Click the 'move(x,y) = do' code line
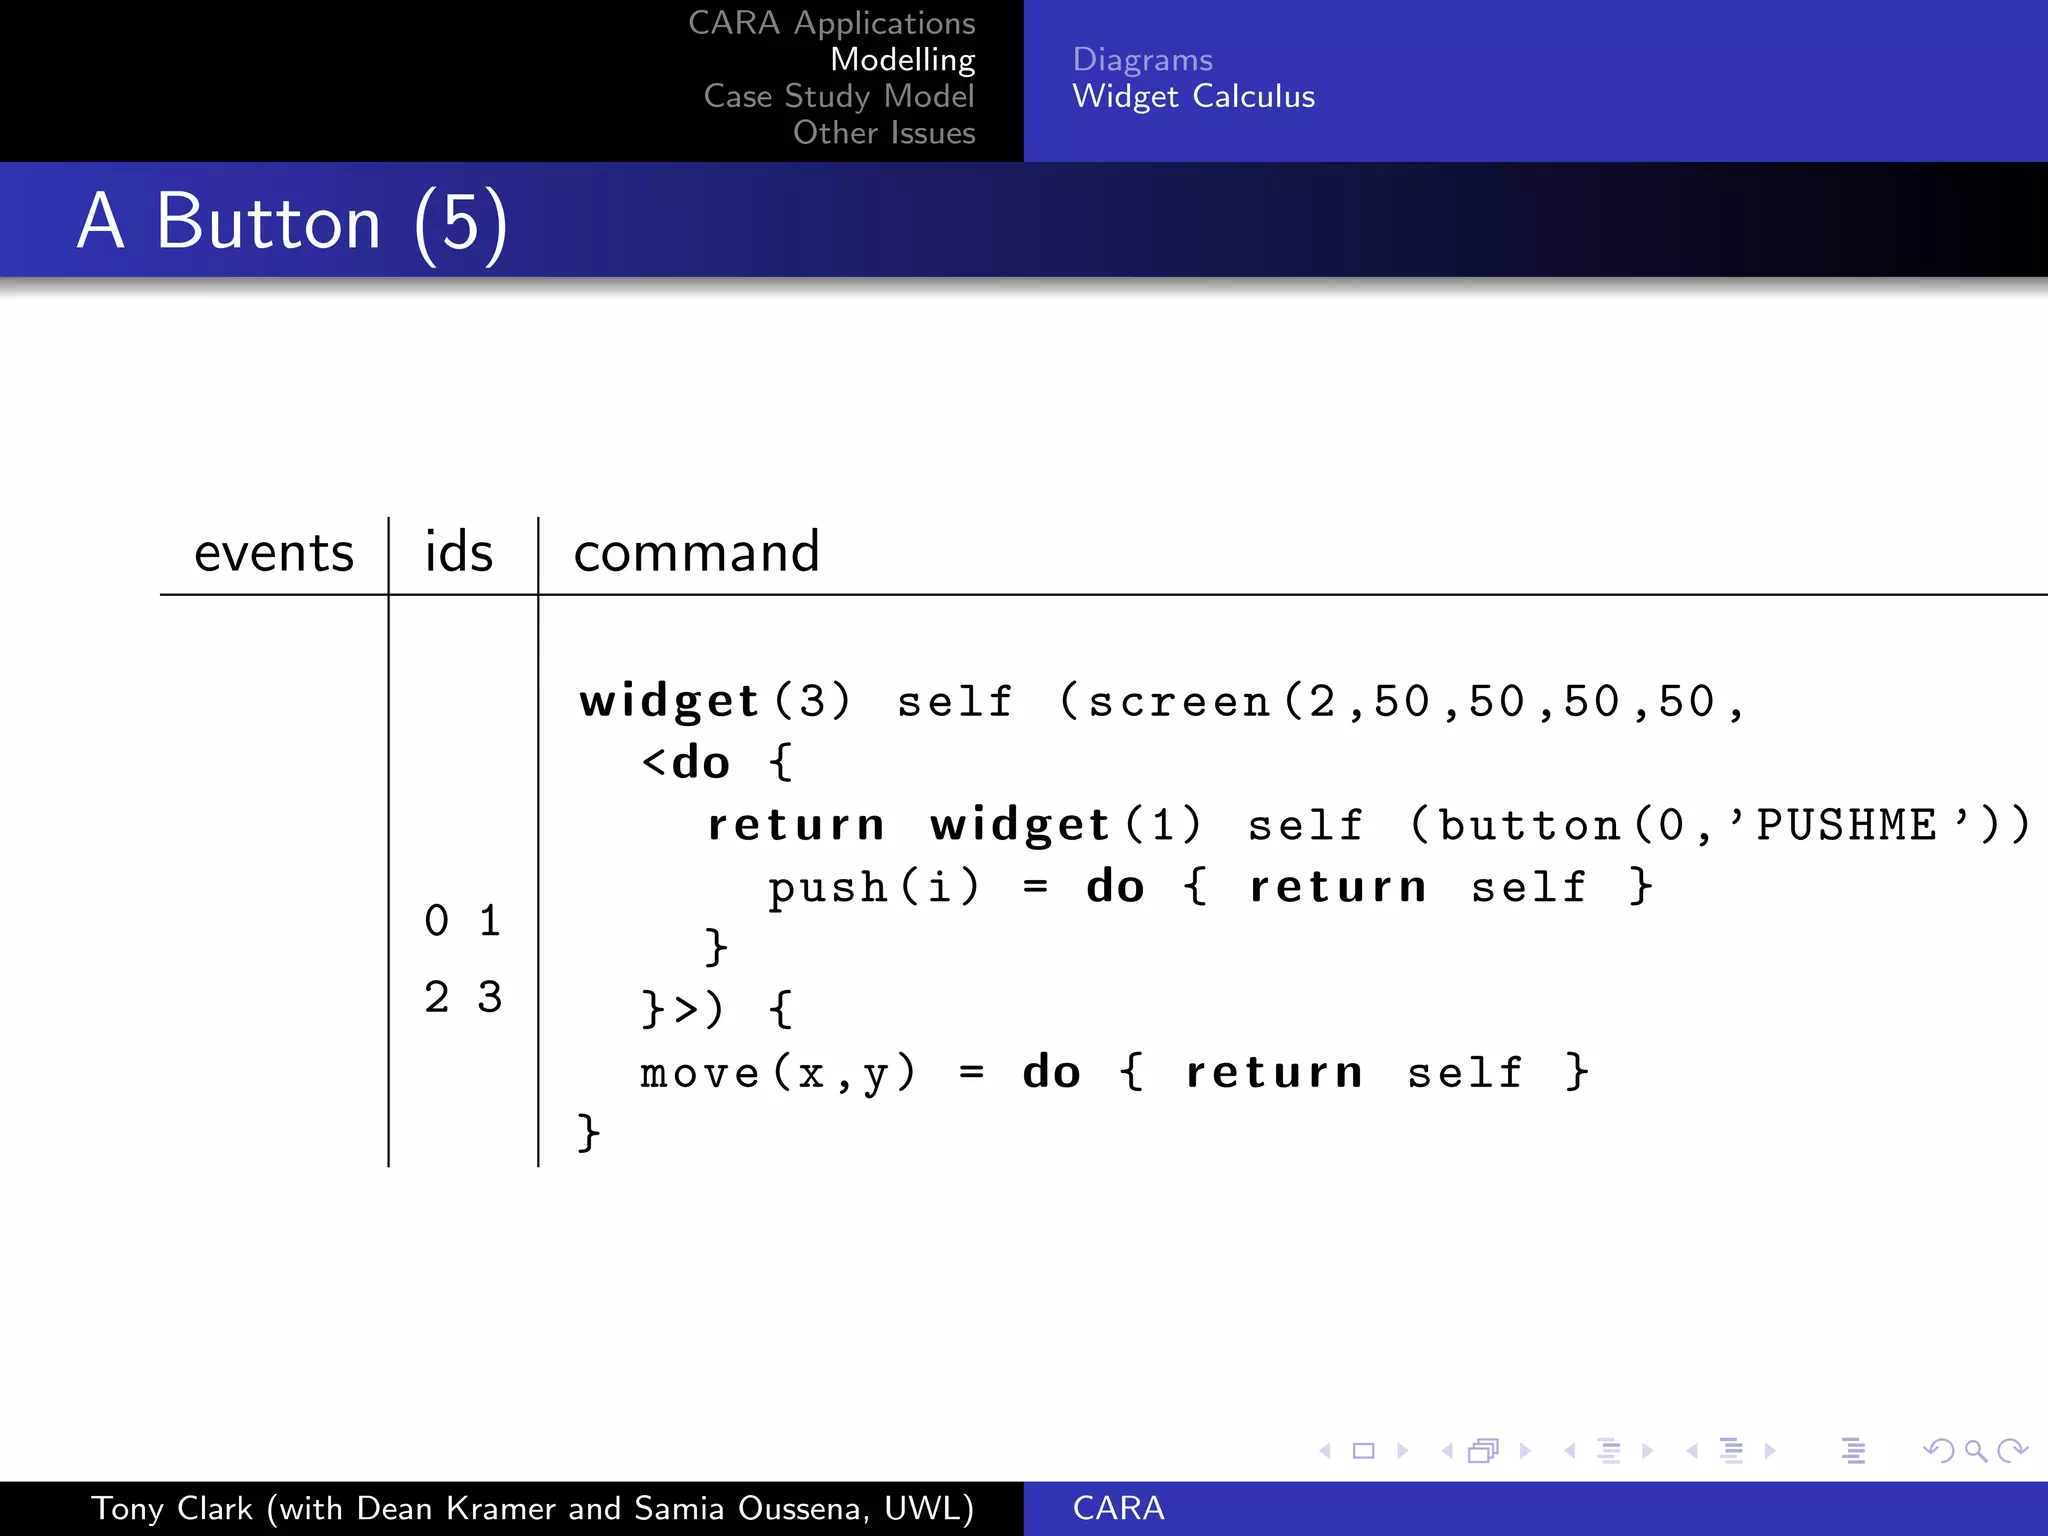 tap(1115, 1073)
